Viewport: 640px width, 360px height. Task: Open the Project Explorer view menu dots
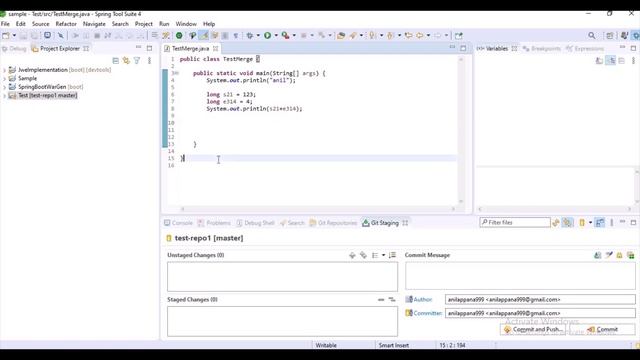click(149, 61)
